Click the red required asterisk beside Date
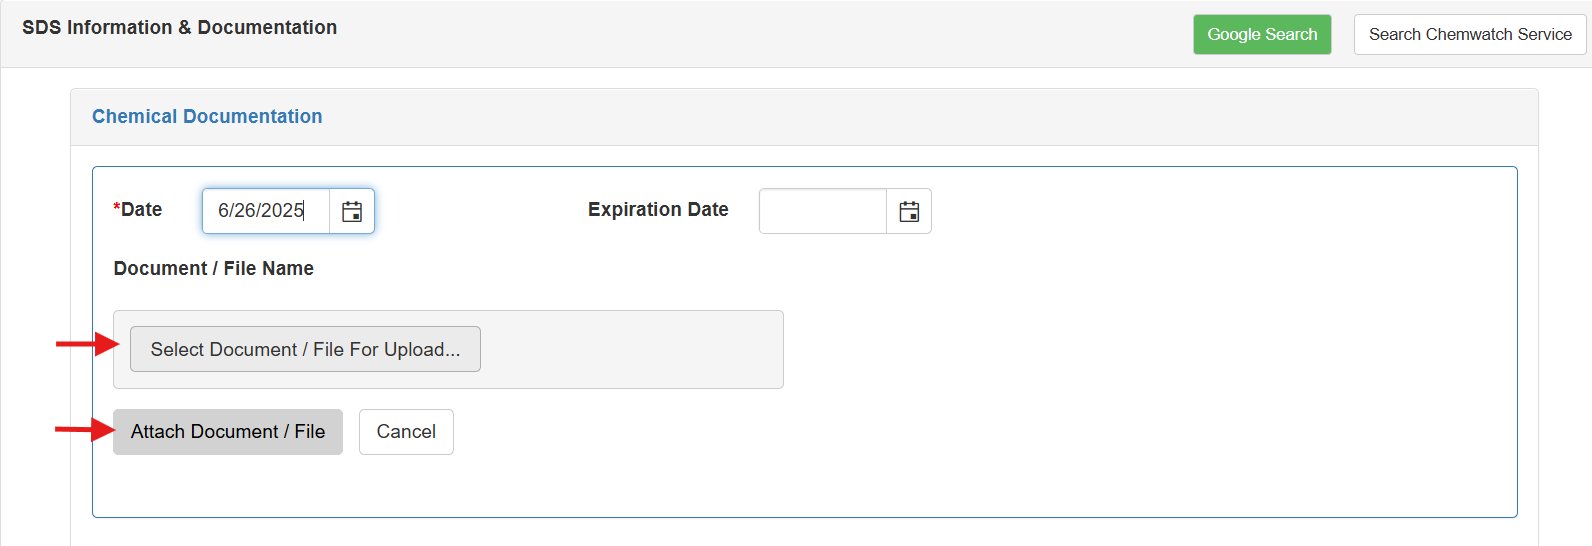1592x546 pixels. tap(117, 208)
